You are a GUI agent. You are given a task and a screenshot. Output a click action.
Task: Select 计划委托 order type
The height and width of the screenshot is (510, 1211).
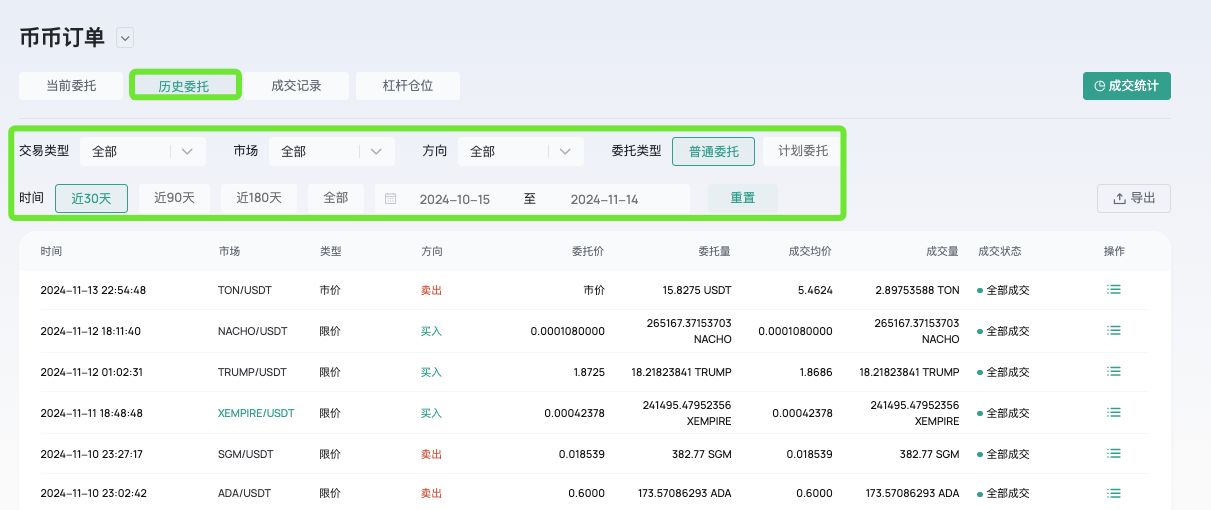[803, 151]
